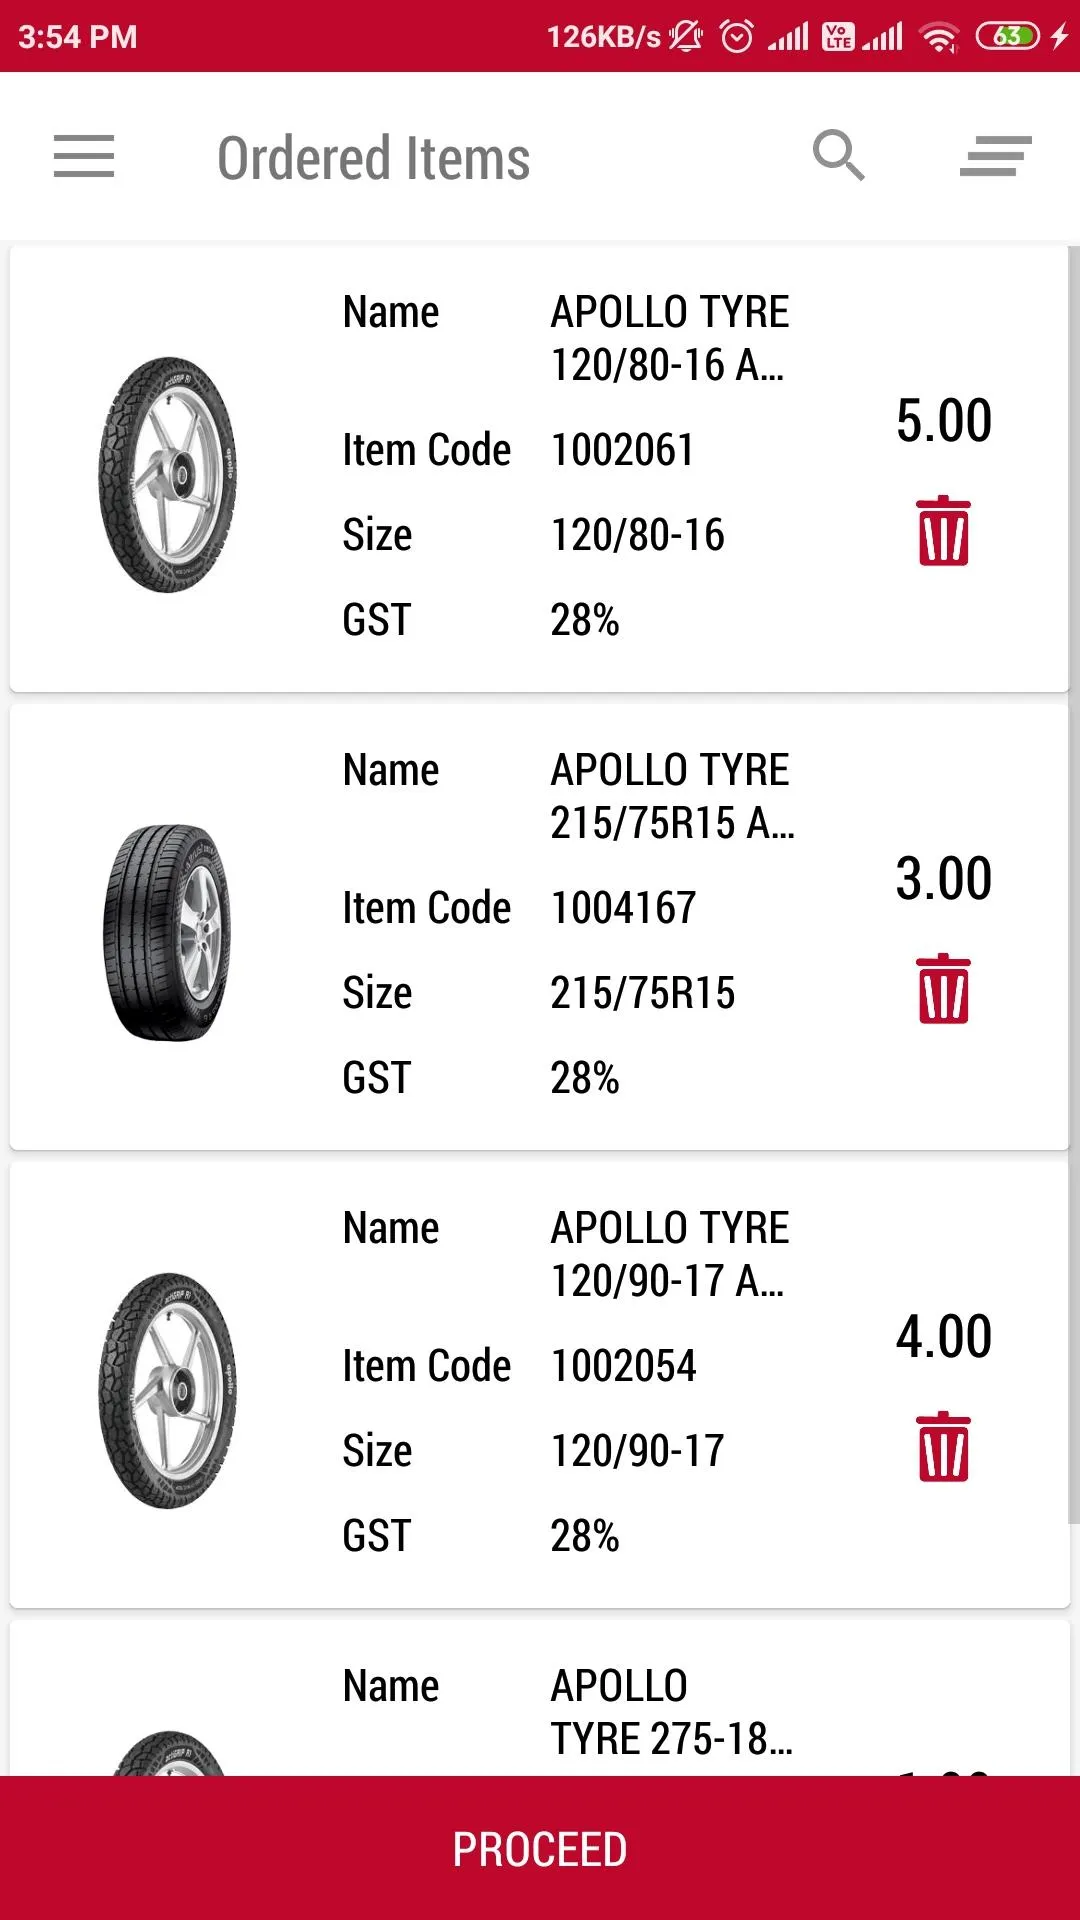
Task: Open the hamburger navigation menu
Action: (x=84, y=157)
